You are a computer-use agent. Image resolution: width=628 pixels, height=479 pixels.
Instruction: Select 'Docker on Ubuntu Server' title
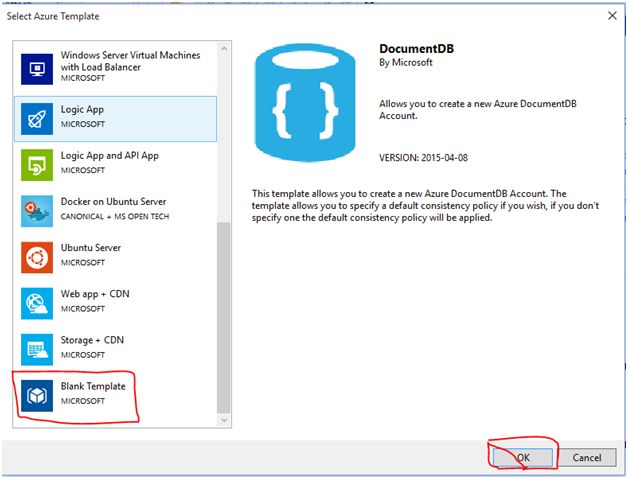113,201
